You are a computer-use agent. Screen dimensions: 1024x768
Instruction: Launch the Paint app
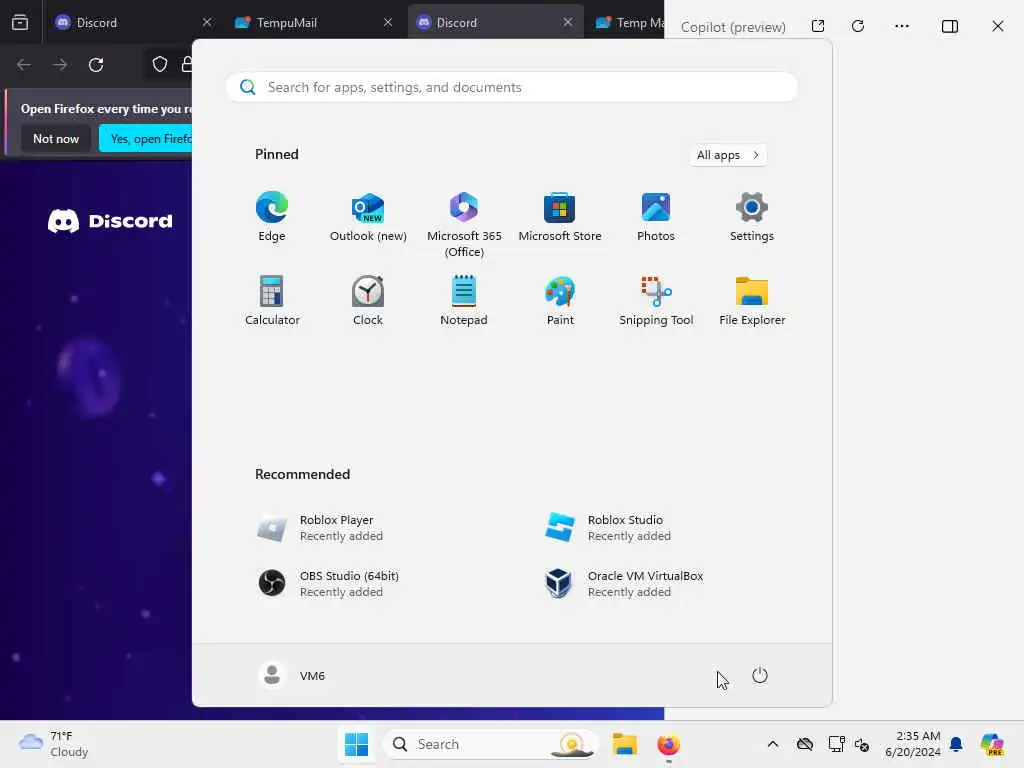(560, 300)
